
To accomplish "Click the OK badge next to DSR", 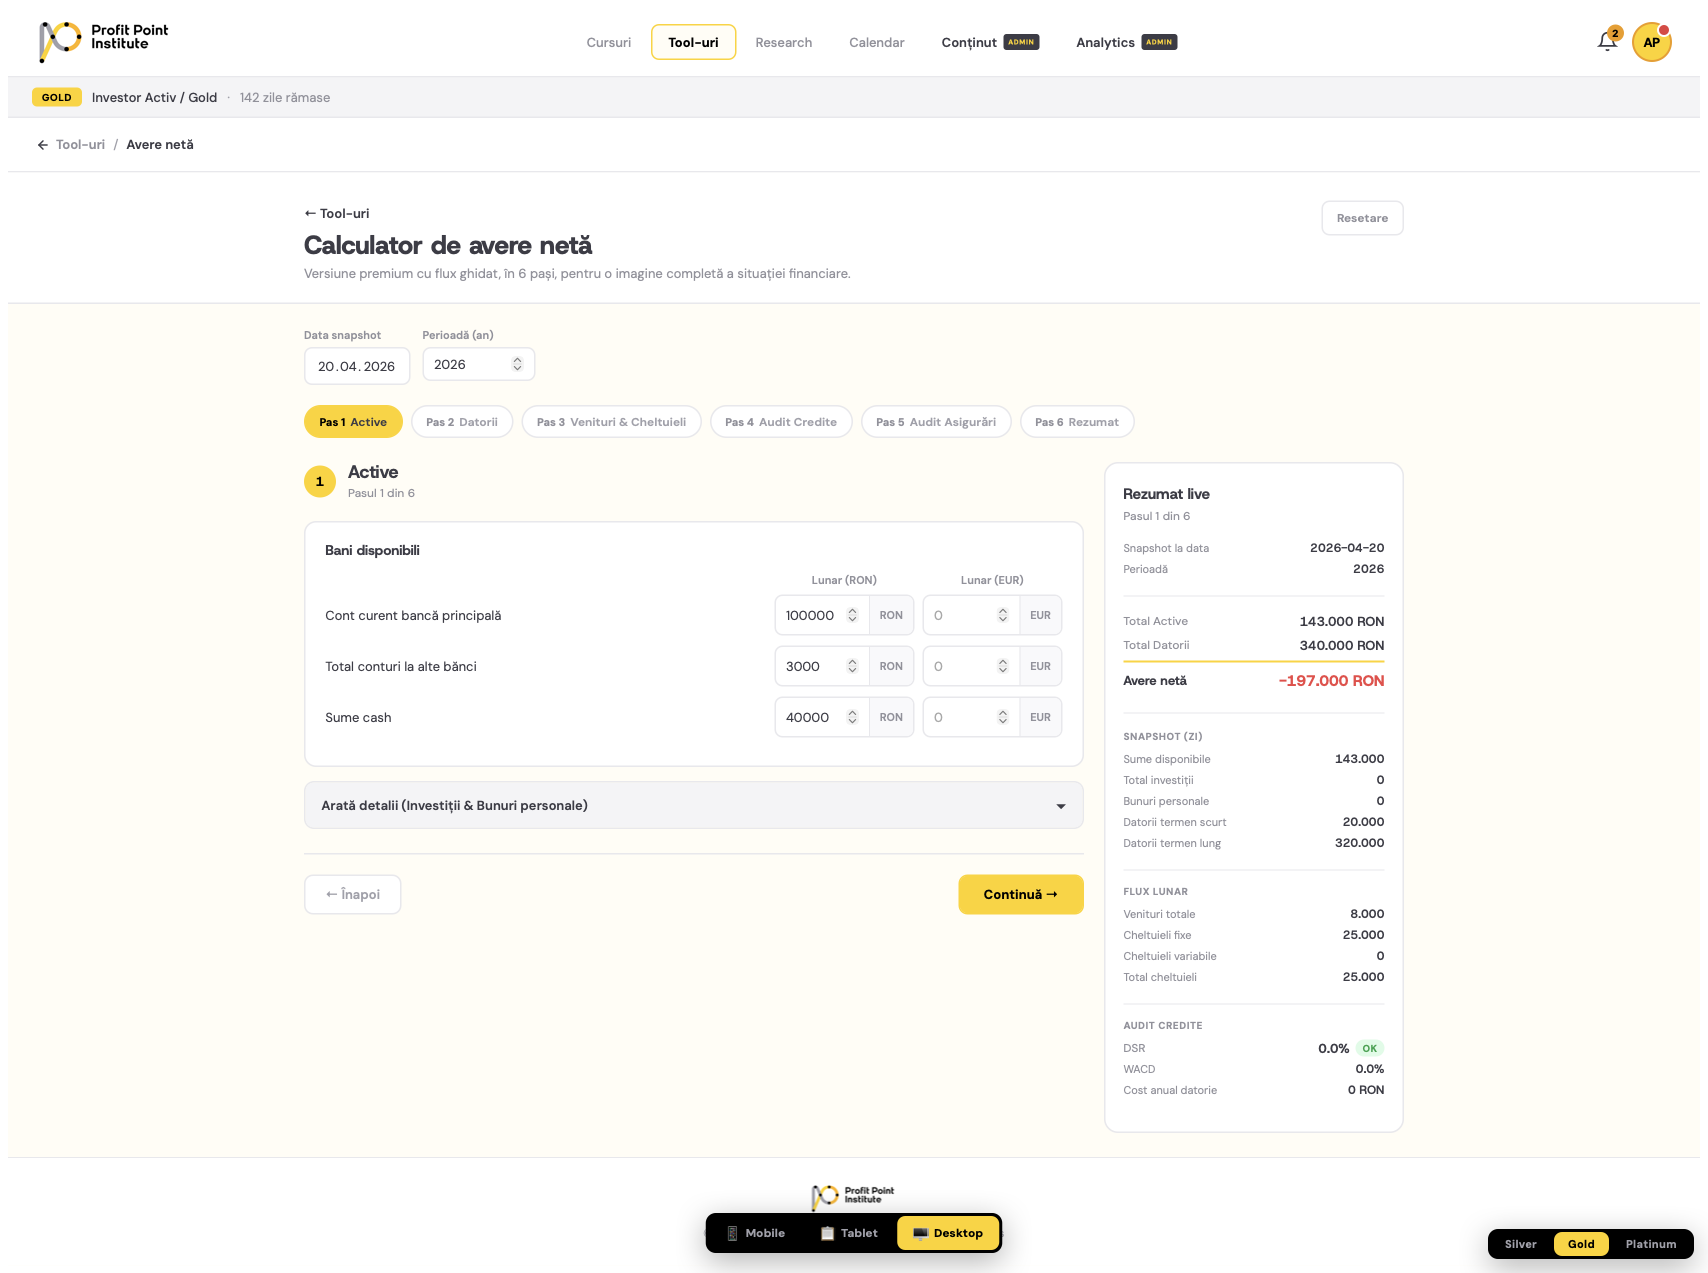I will point(1370,1048).
